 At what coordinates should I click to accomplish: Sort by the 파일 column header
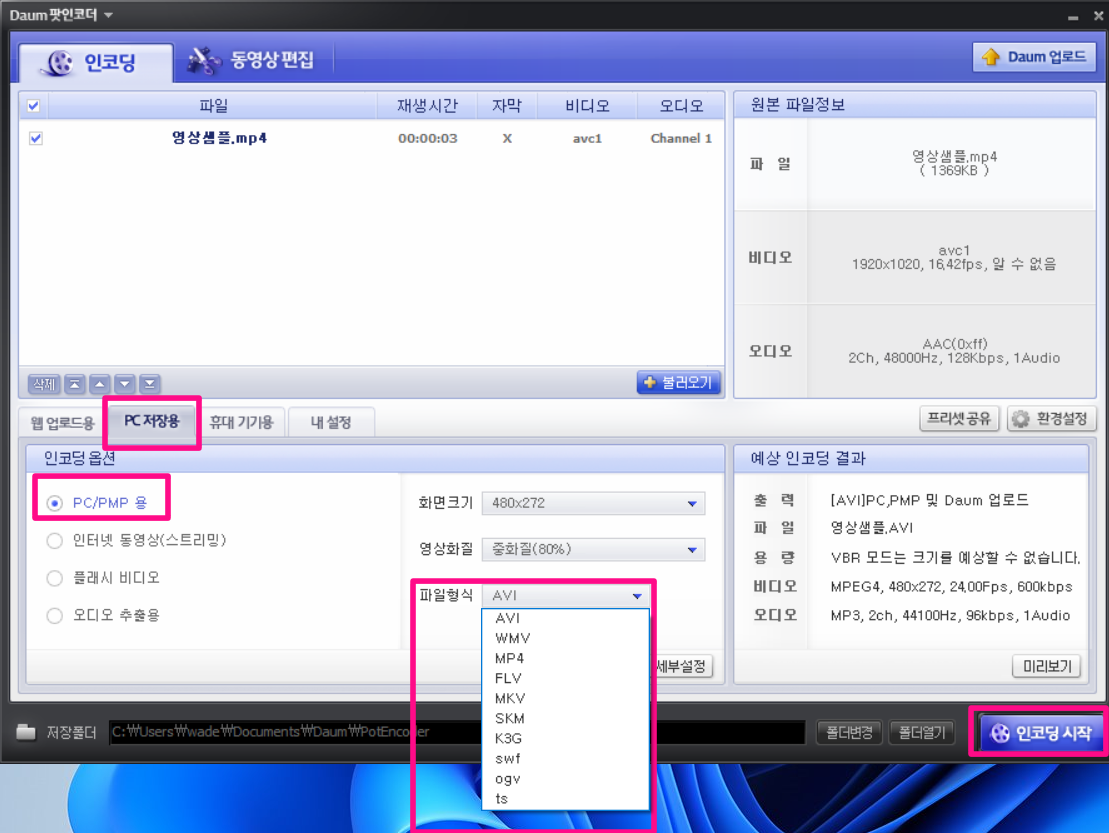coord(213,106)
